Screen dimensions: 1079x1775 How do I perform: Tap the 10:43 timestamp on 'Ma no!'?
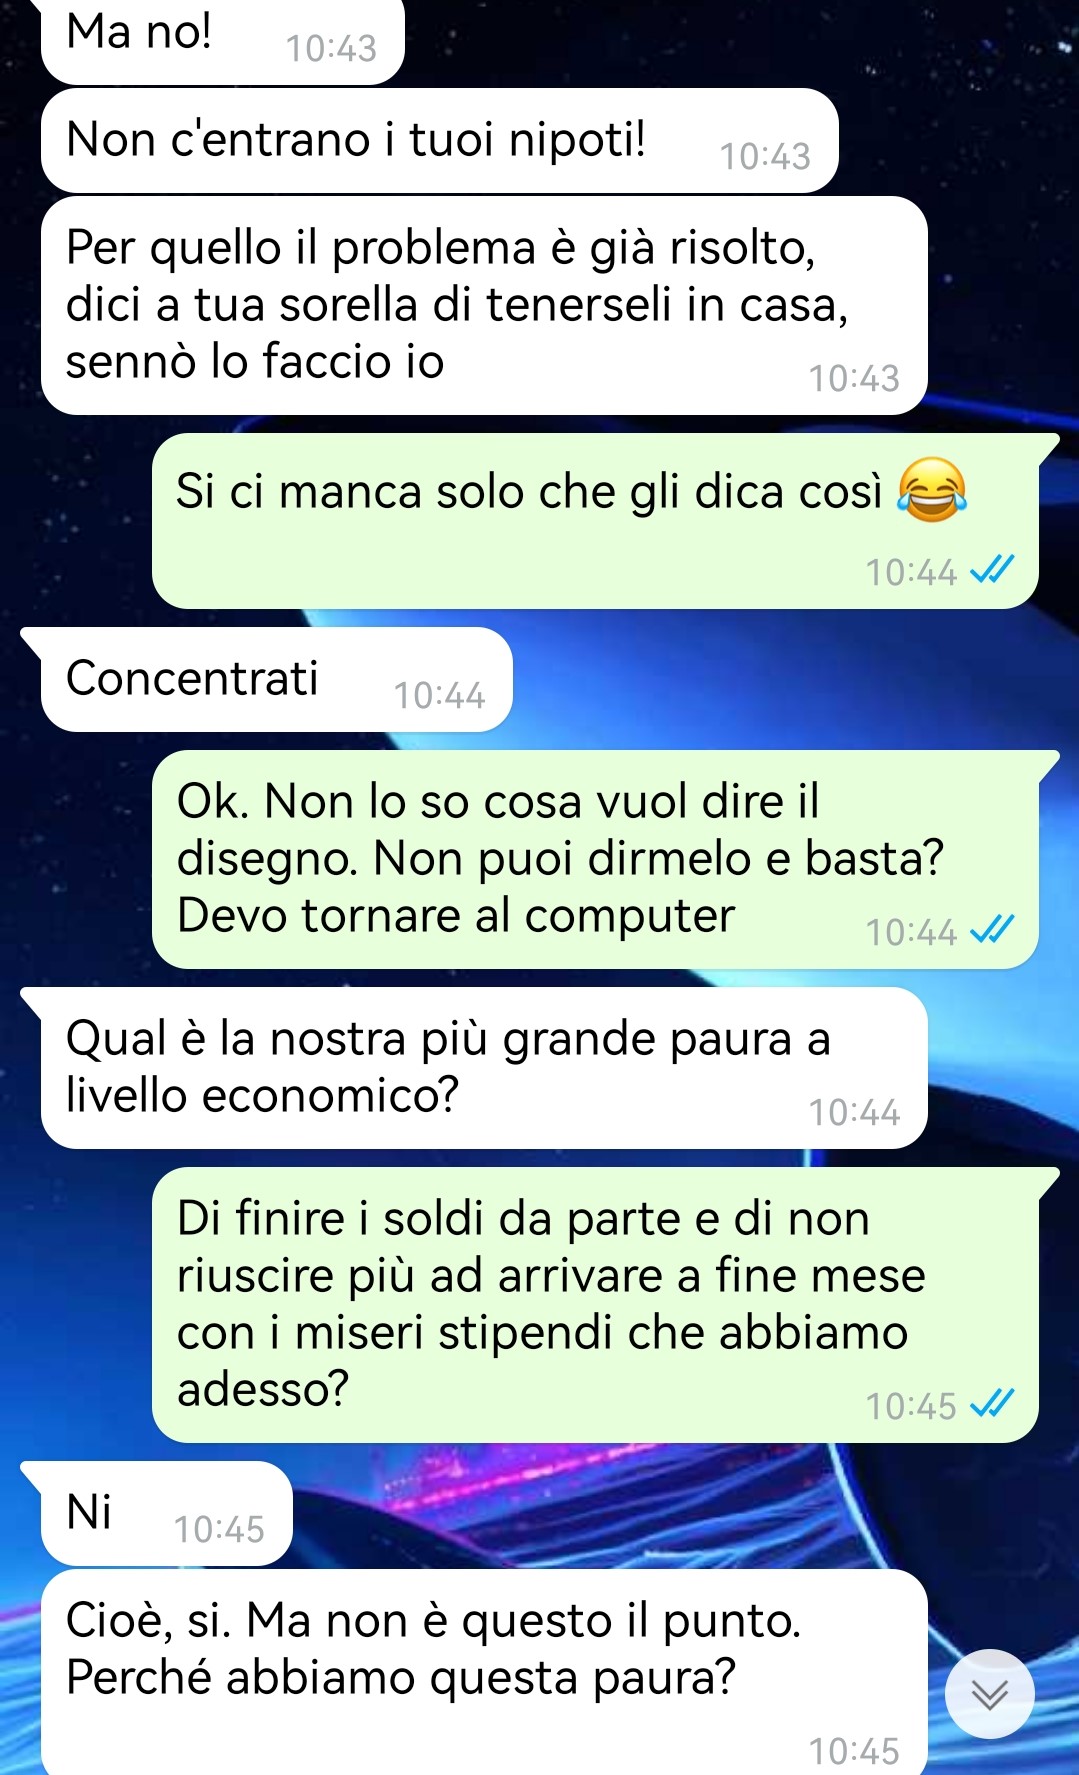[x=331, y=48]
